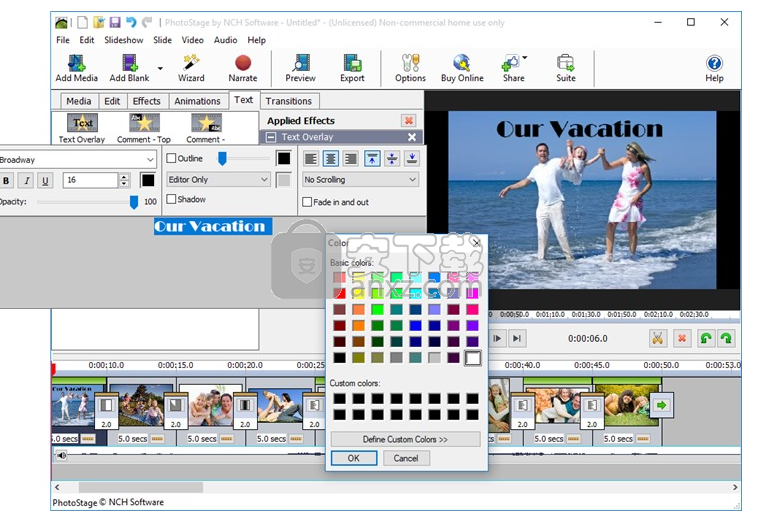
Task: Click the split clip scissors icon
Action: coord(657,338)
